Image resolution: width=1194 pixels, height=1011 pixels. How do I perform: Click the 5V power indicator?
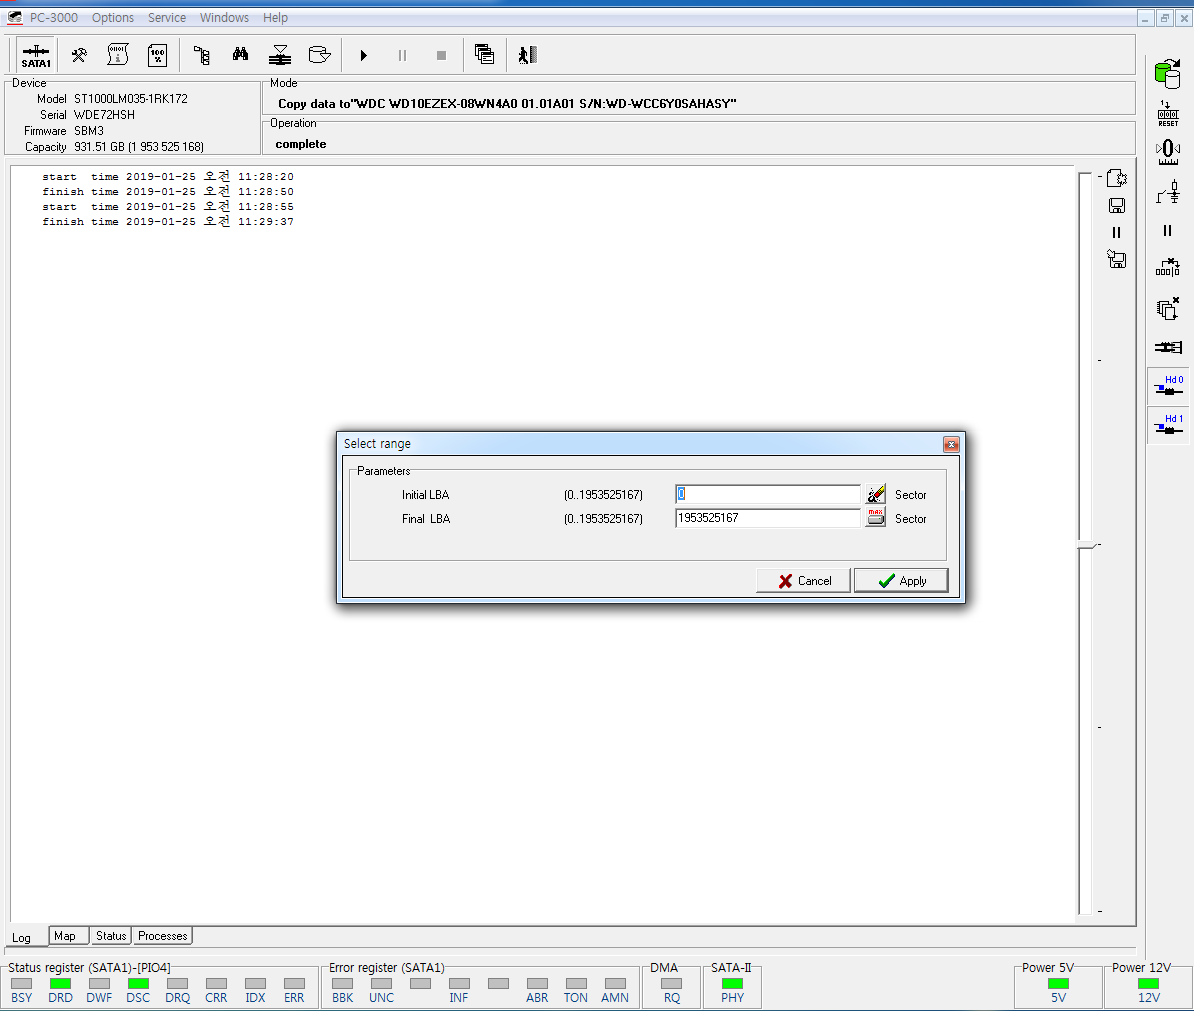point(1058,983)
